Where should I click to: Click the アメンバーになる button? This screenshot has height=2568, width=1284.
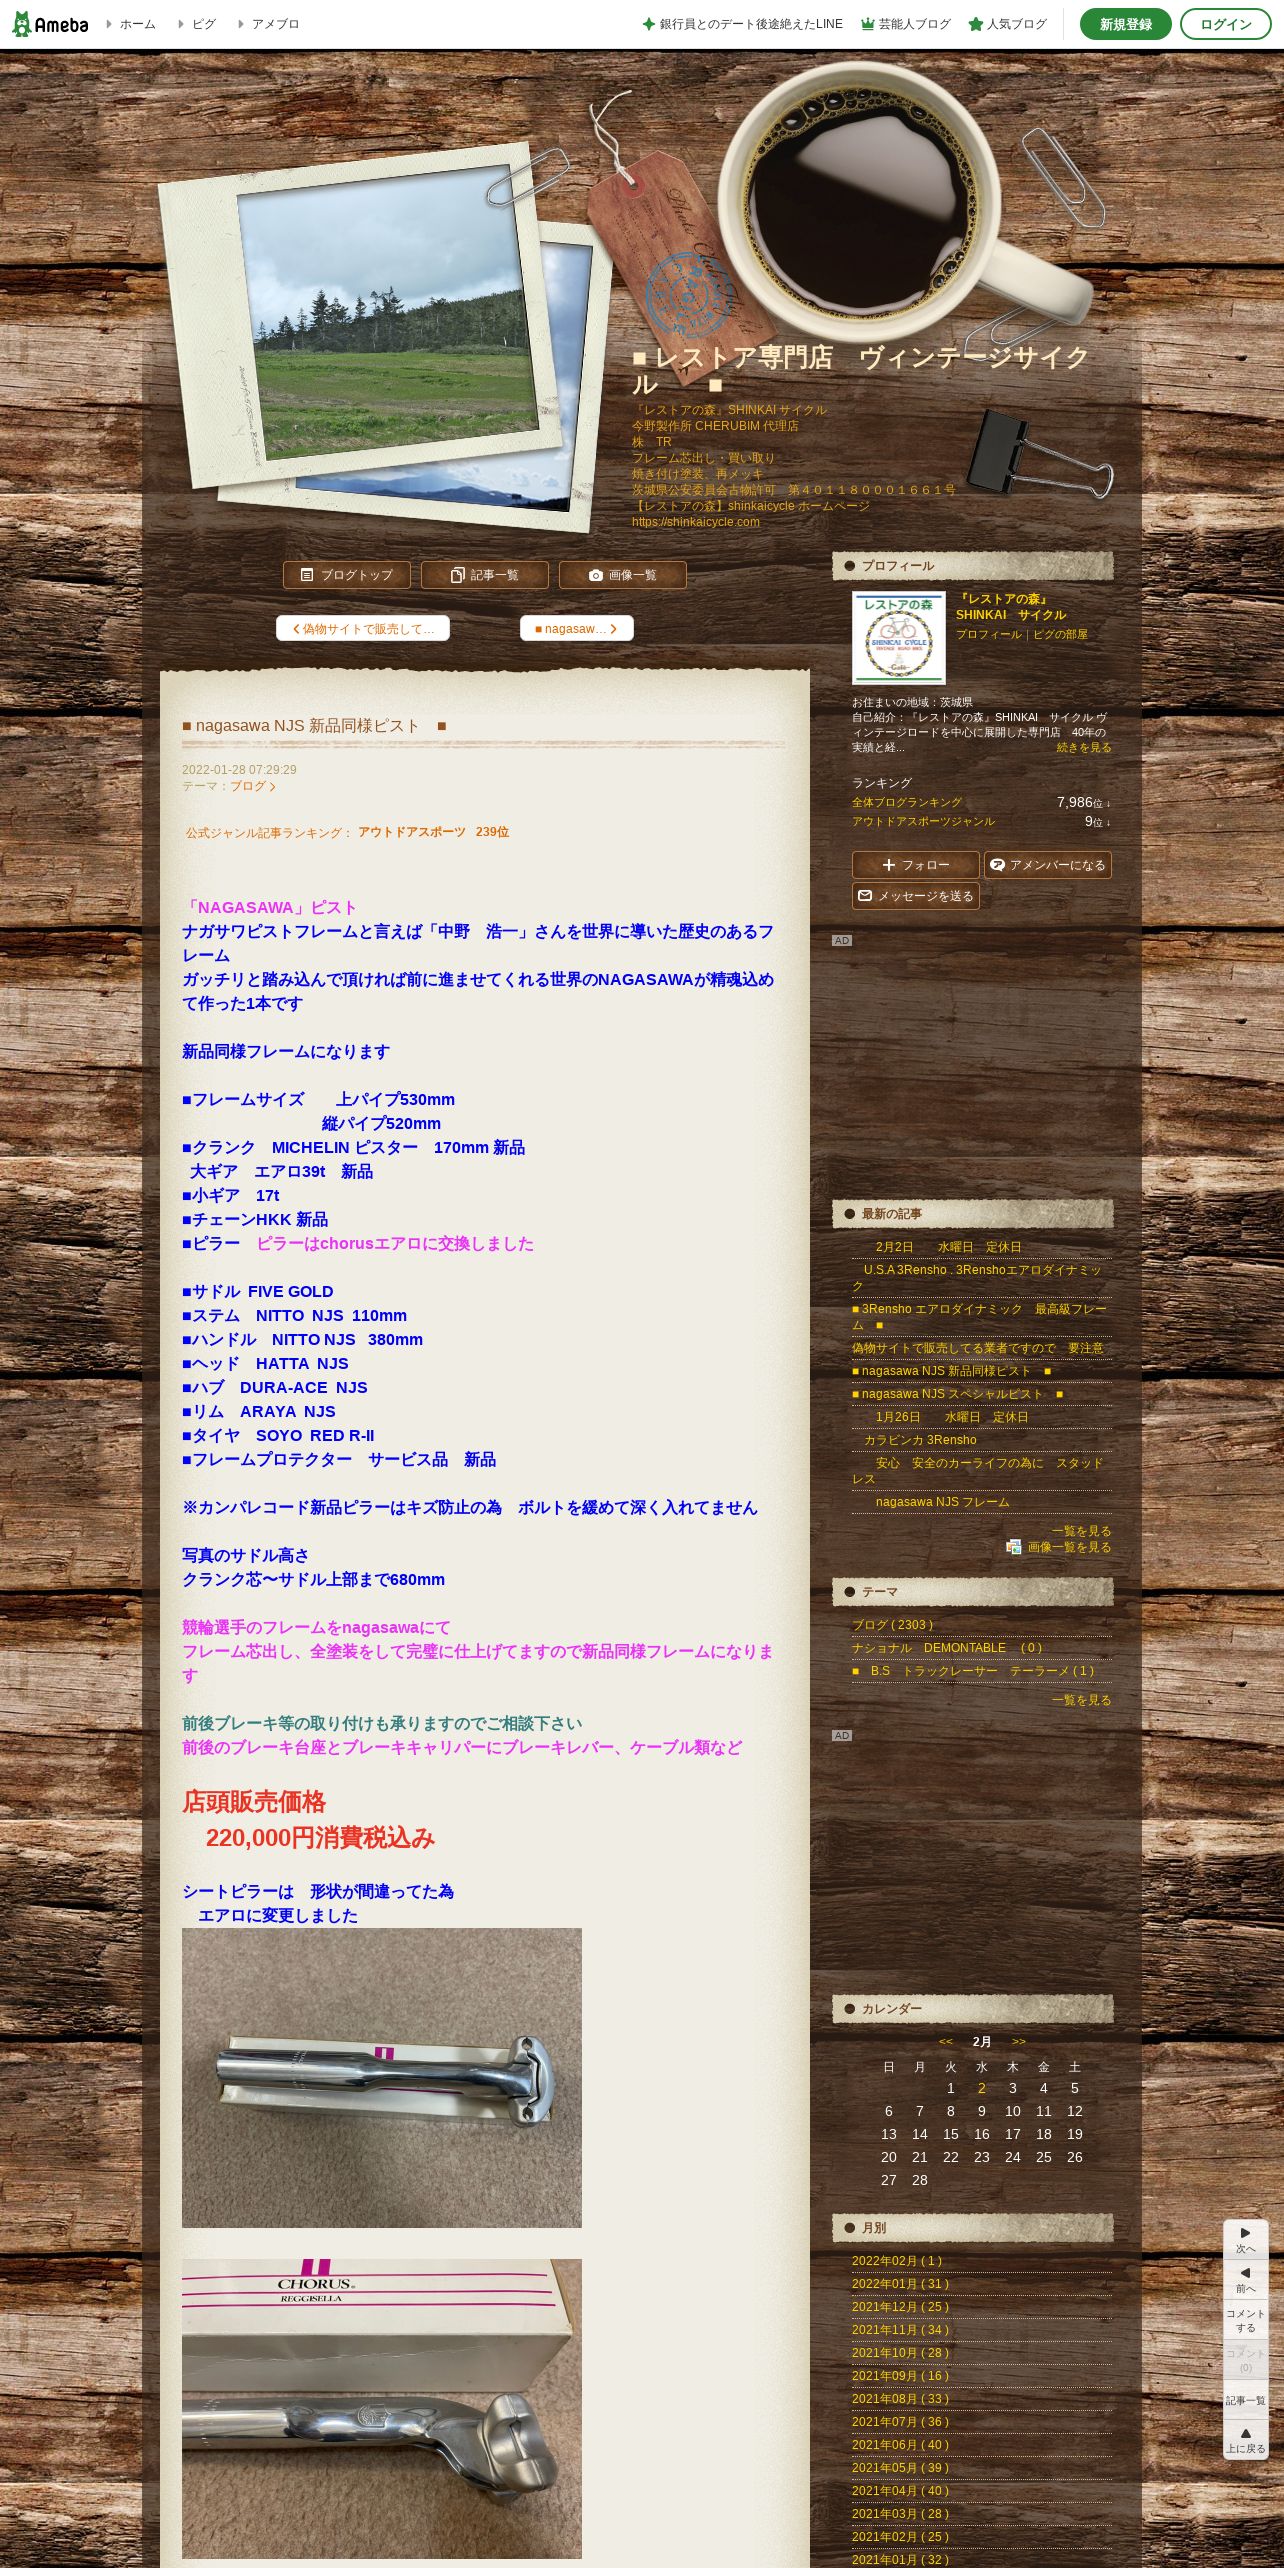[1047, 865]
